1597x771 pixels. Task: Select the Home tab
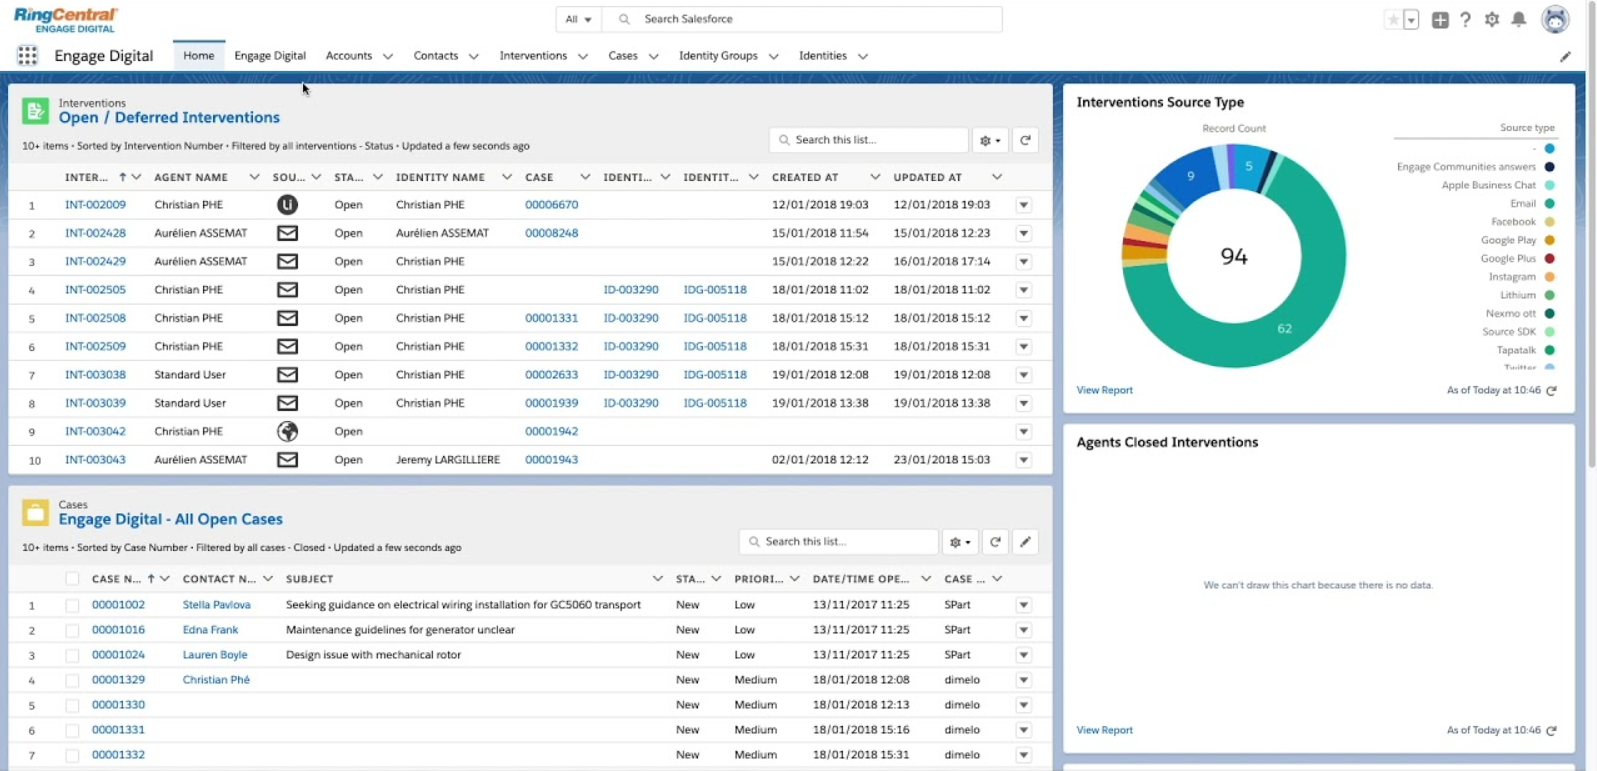pyautogui.click(x=198, y=56)
